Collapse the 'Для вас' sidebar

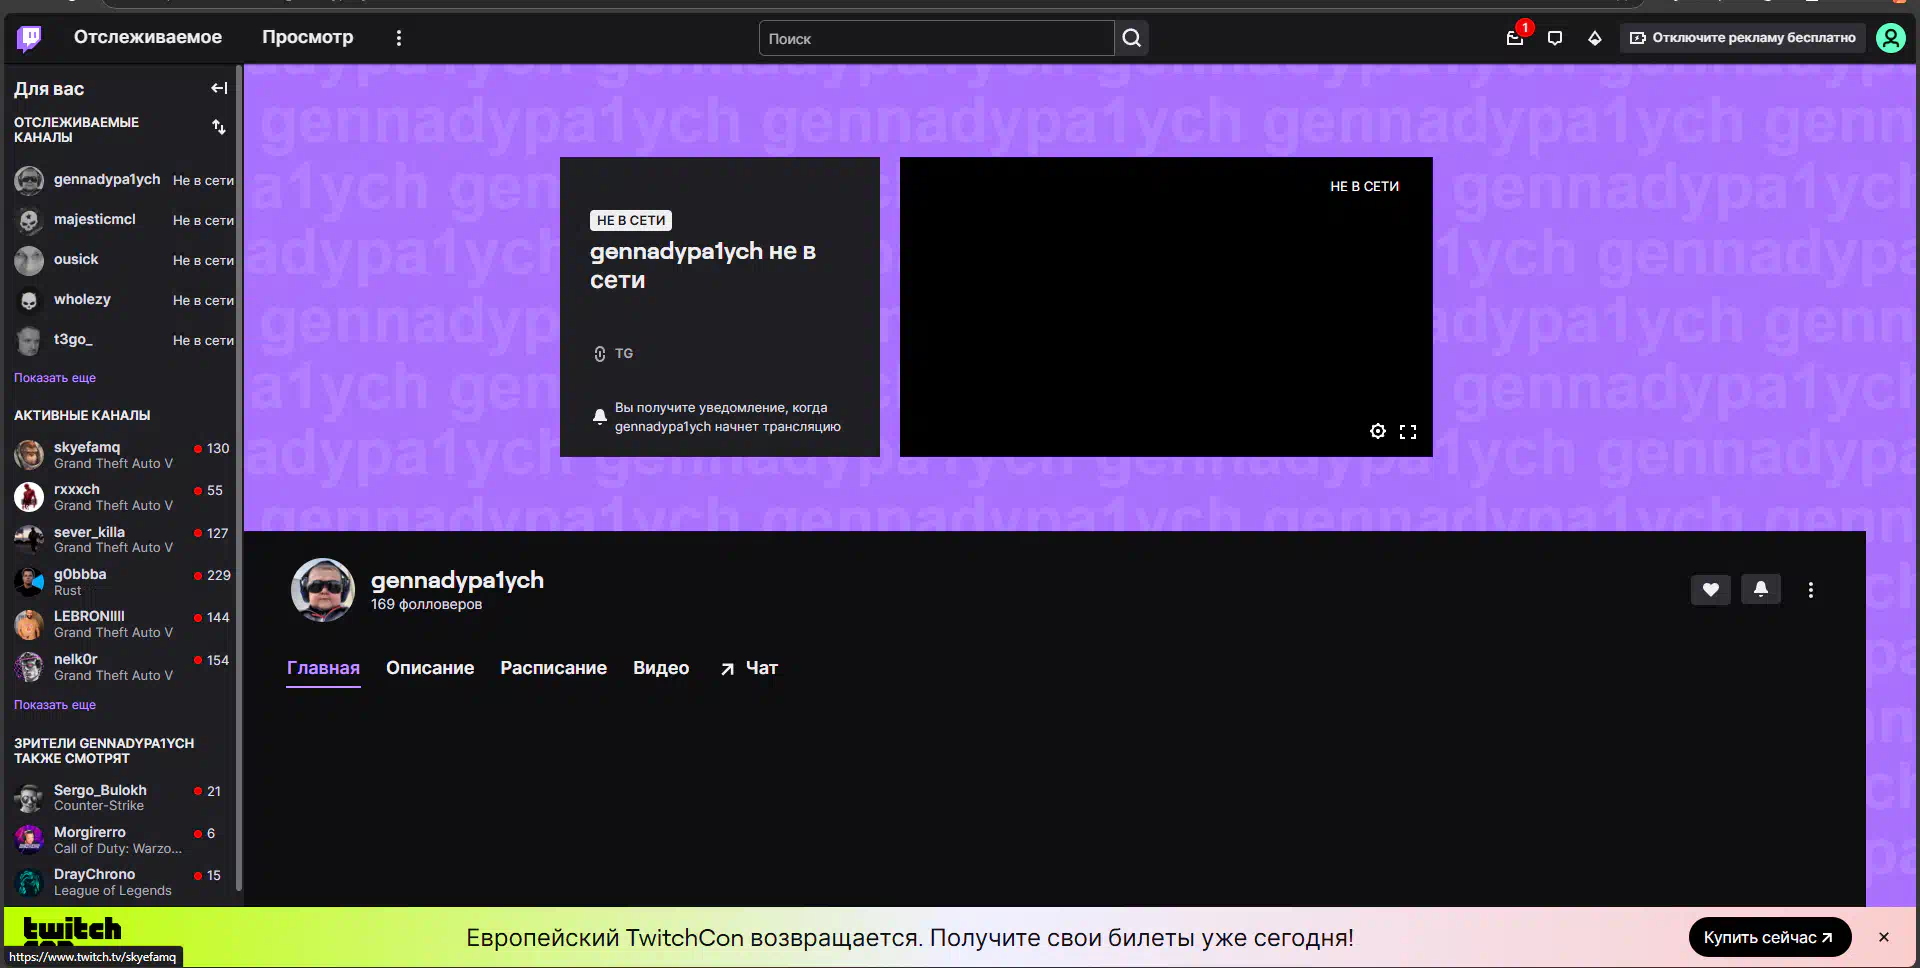(x=219, y=88)
